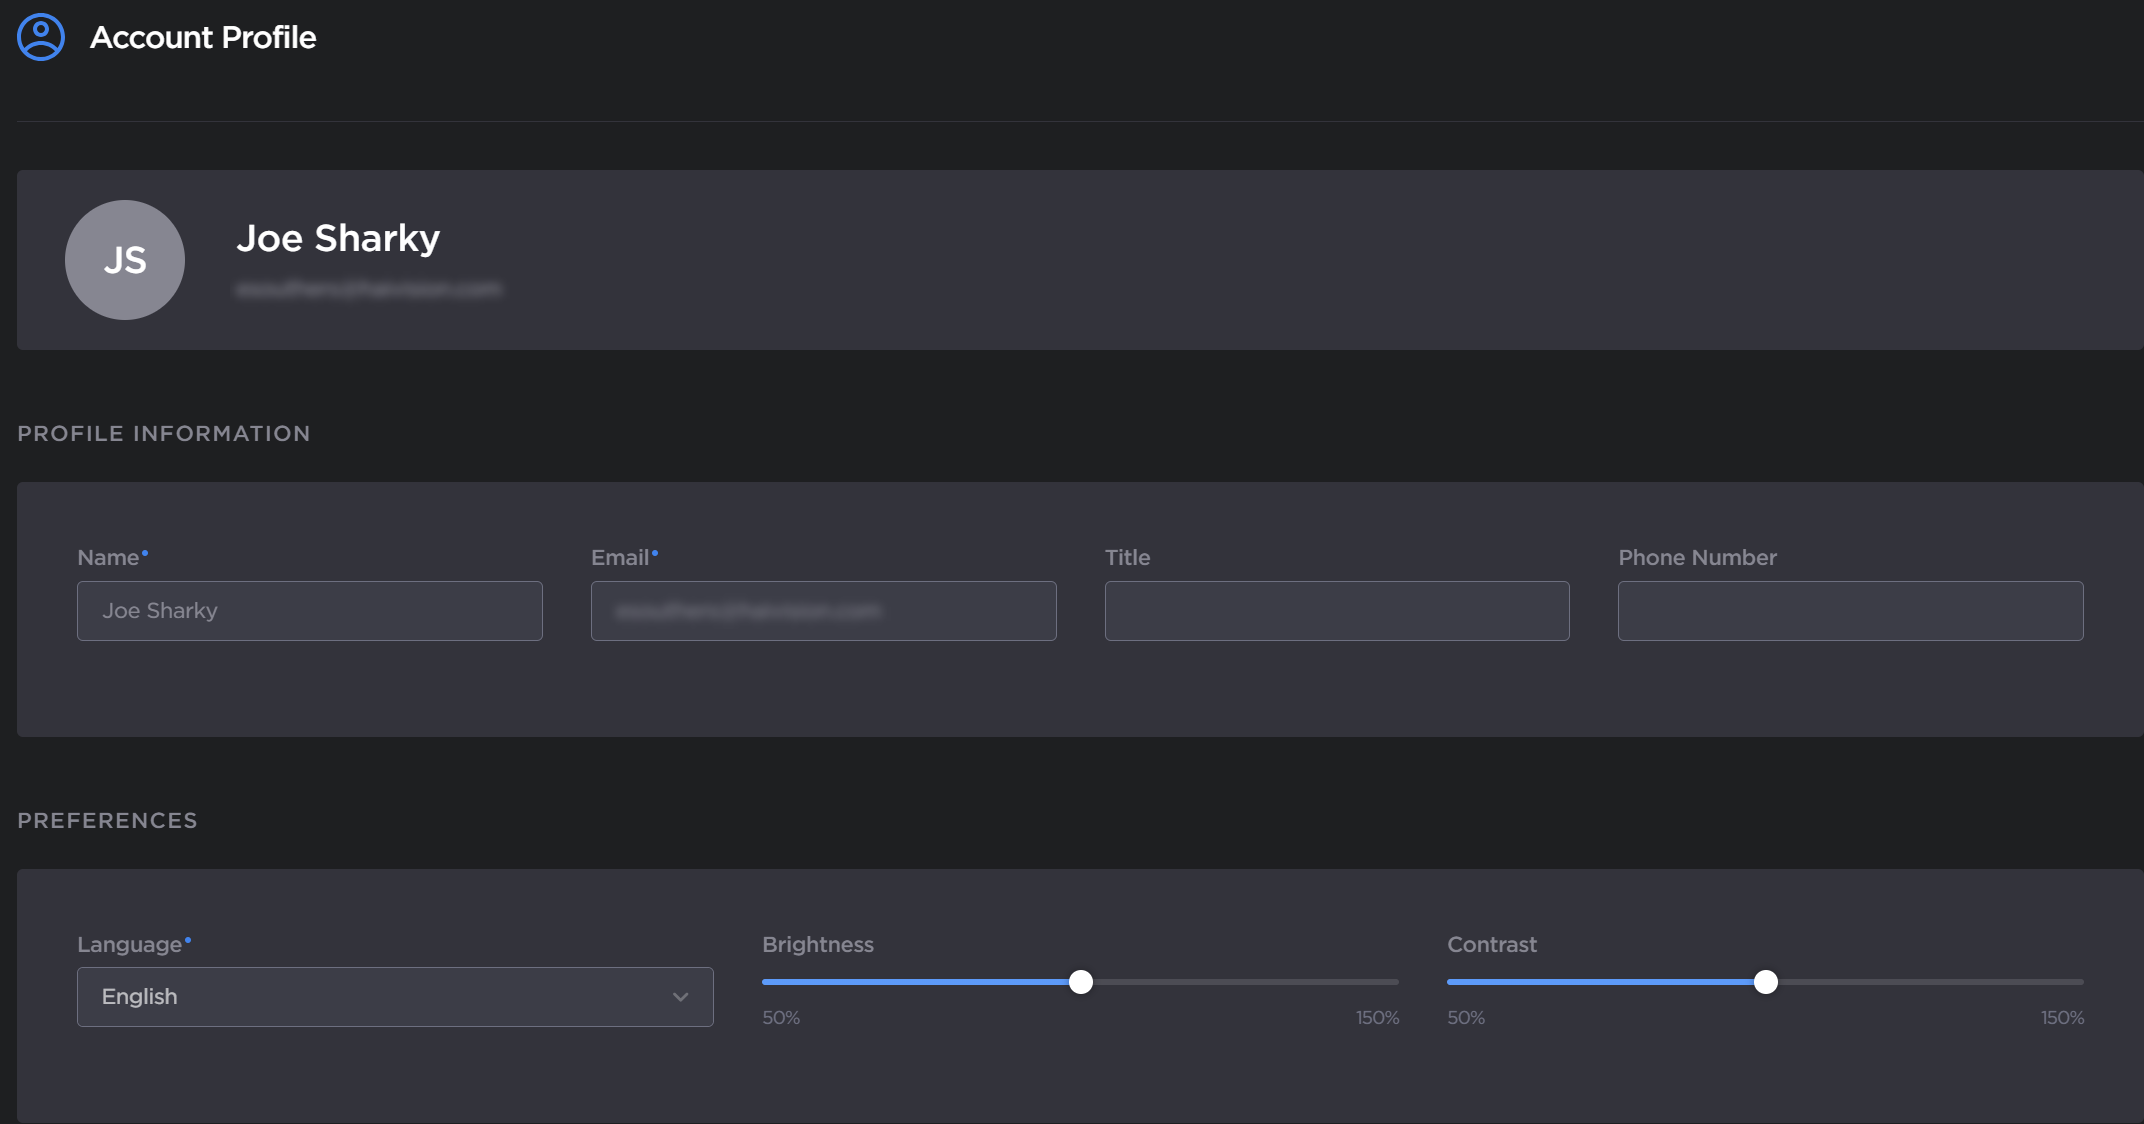Screen dimensions: 2144x1124
Task: Click the Account Profile person icon
Action: 40,36
